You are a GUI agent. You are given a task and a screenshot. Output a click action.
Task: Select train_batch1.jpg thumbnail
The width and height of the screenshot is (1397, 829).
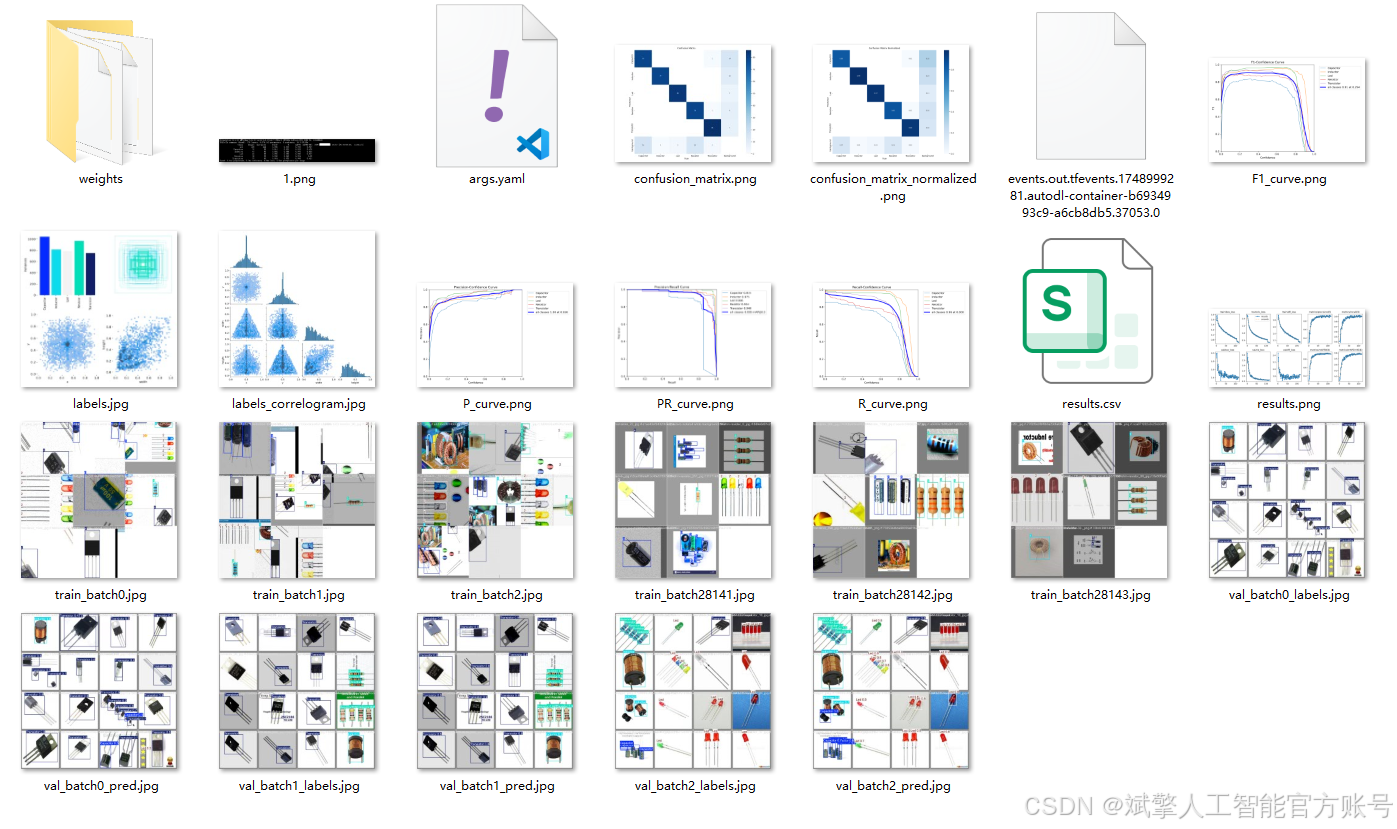pyautogui.click(x=298, y=500)
